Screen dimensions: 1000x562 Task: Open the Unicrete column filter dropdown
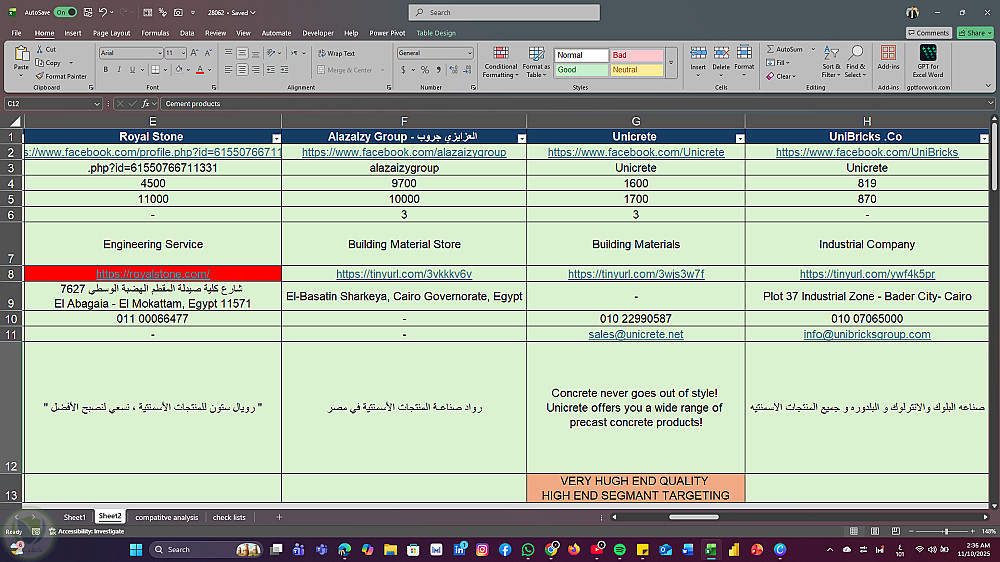pos(740,138)
